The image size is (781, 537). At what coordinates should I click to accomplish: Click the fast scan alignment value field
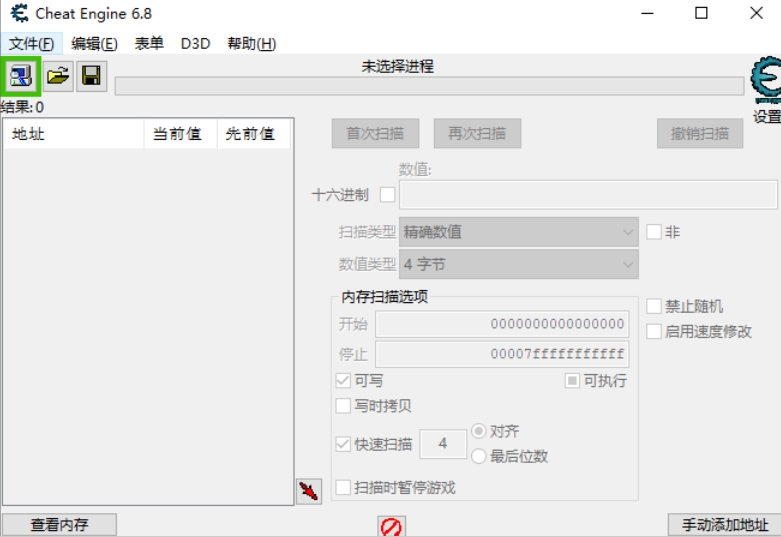pyautogui.click(x=443, y=443)
